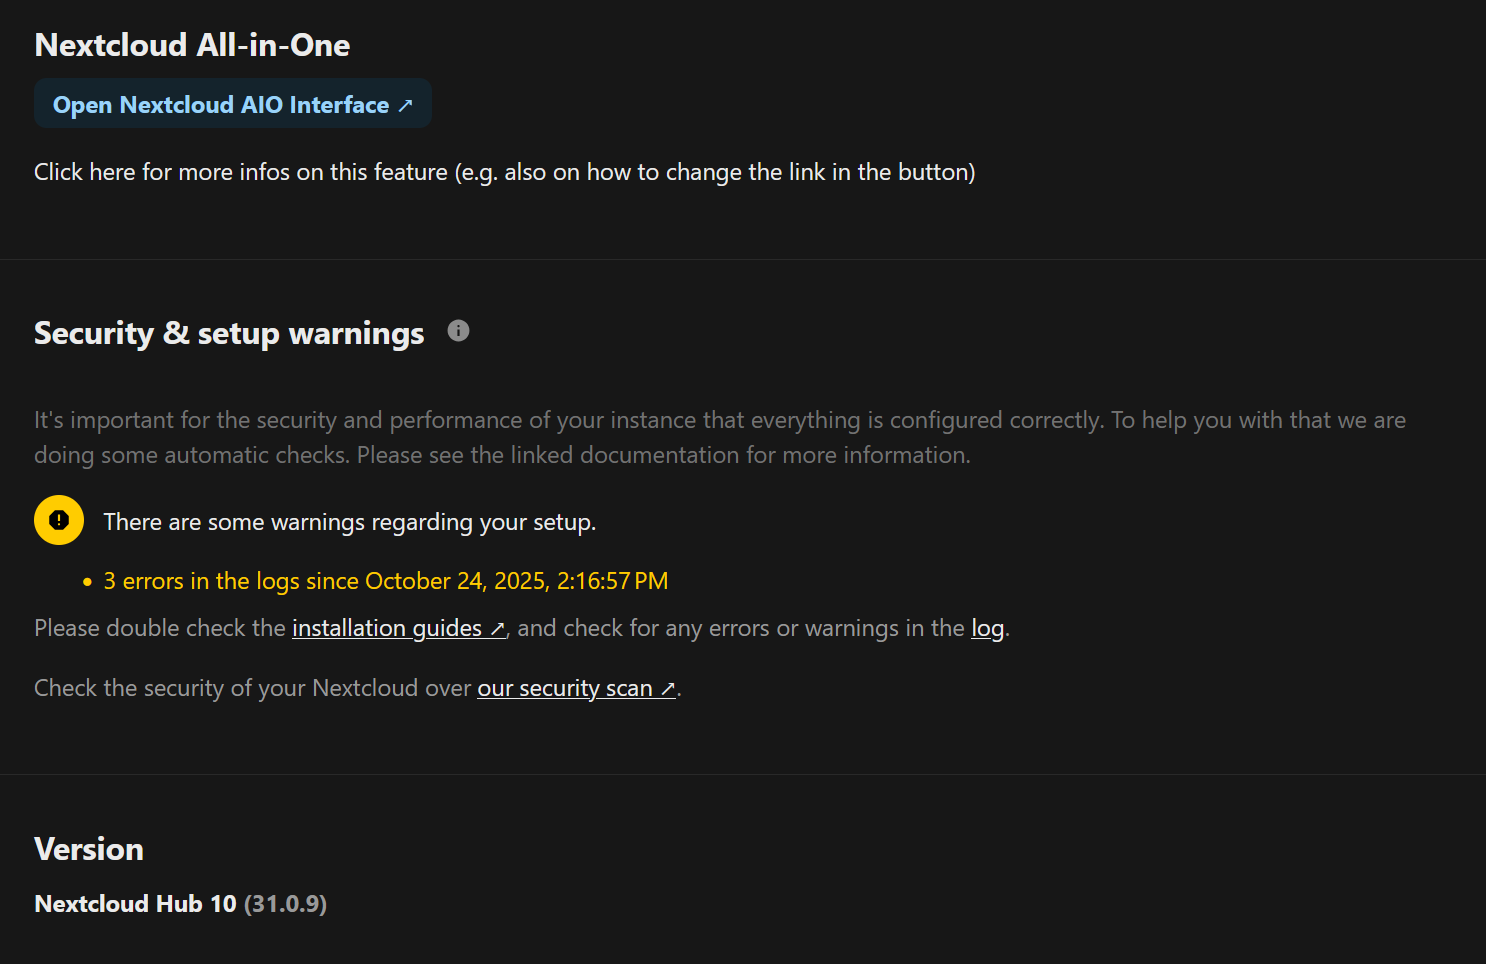Click the yellow warning exclamation icon
The image size is (1486, 964).
[59, 520]
